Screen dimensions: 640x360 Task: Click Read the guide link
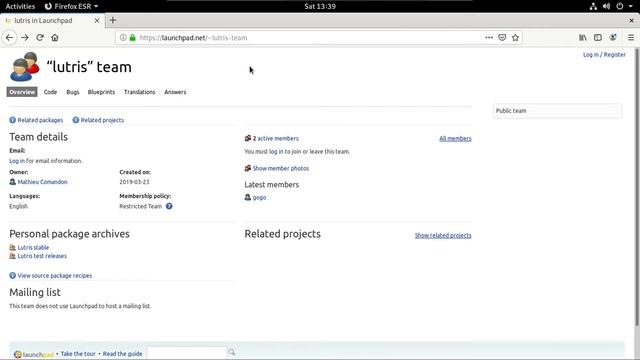(122, 353)
